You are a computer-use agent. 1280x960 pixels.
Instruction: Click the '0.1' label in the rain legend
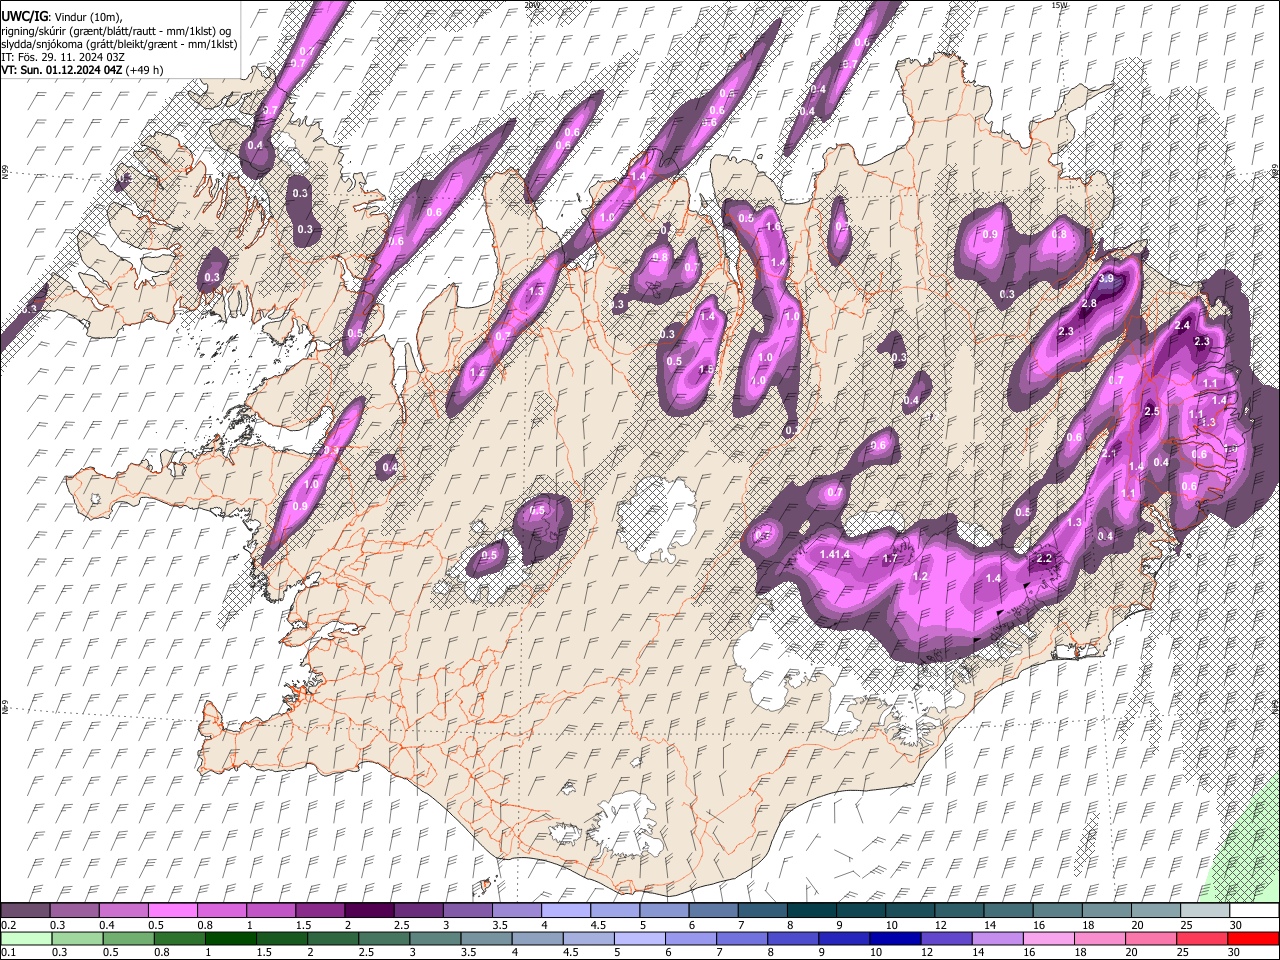pos(8,952)
